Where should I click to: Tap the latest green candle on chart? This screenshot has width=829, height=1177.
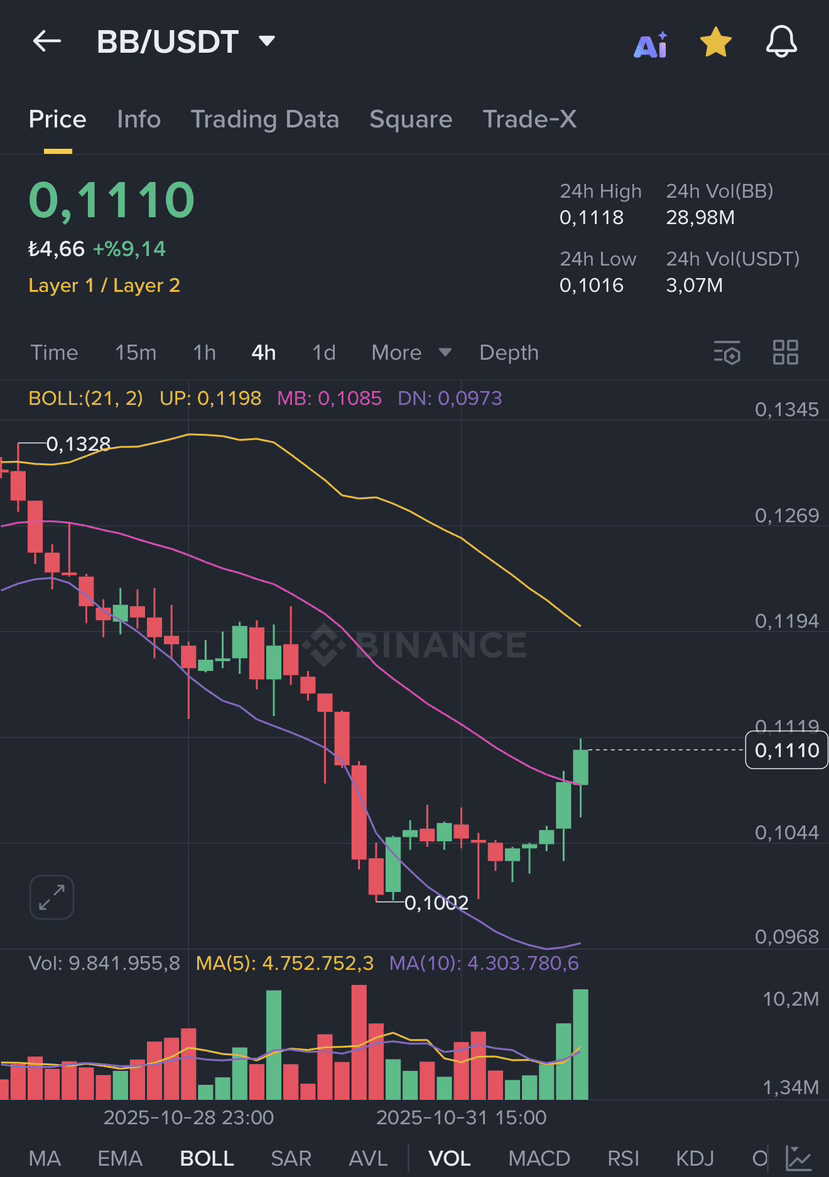580,767
